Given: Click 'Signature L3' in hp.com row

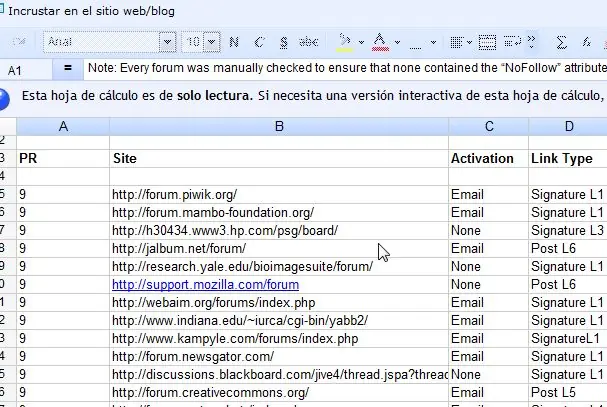Looking at the screenshot, I should click(x=567, y=230).
